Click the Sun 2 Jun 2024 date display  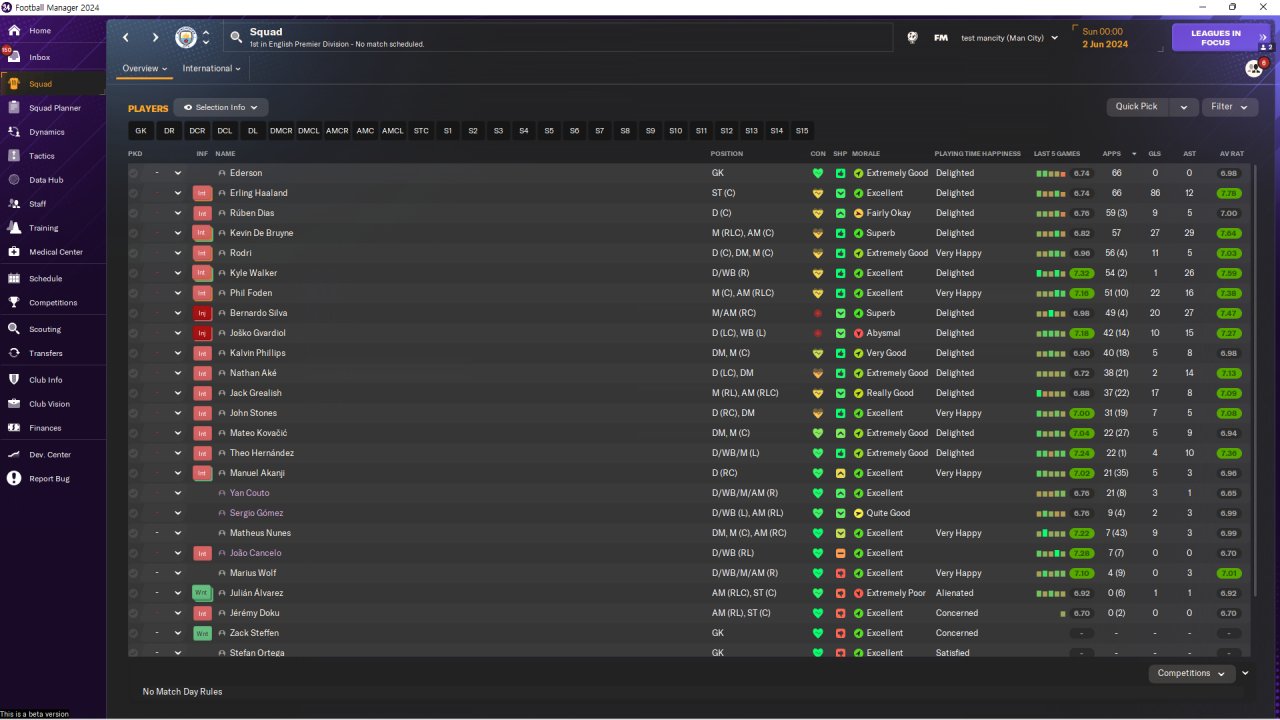pyautogui.click(x=1105, y=38)
